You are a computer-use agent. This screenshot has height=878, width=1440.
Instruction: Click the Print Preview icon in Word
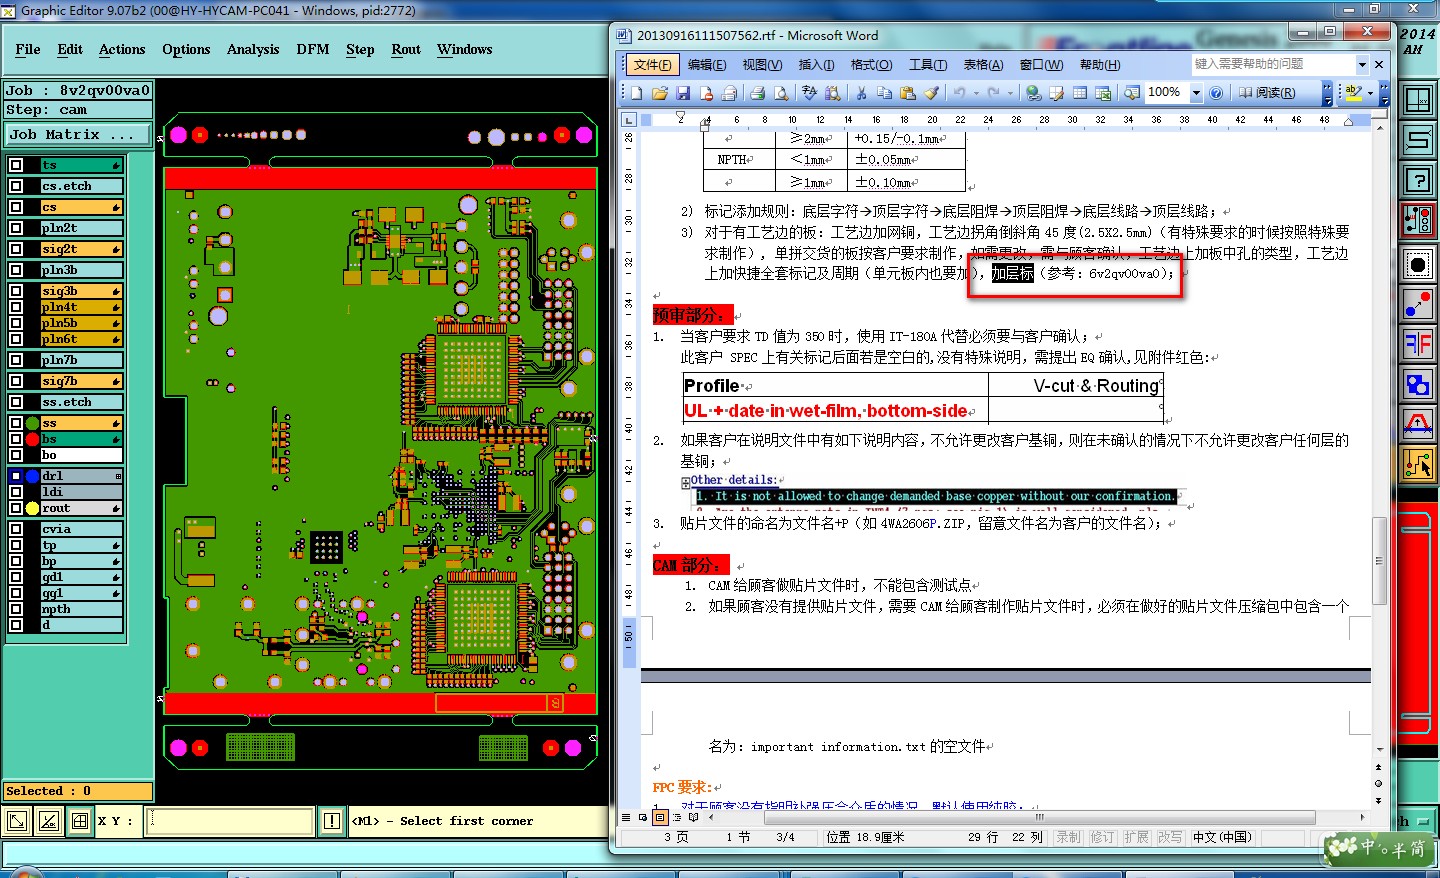click(781, 93)
